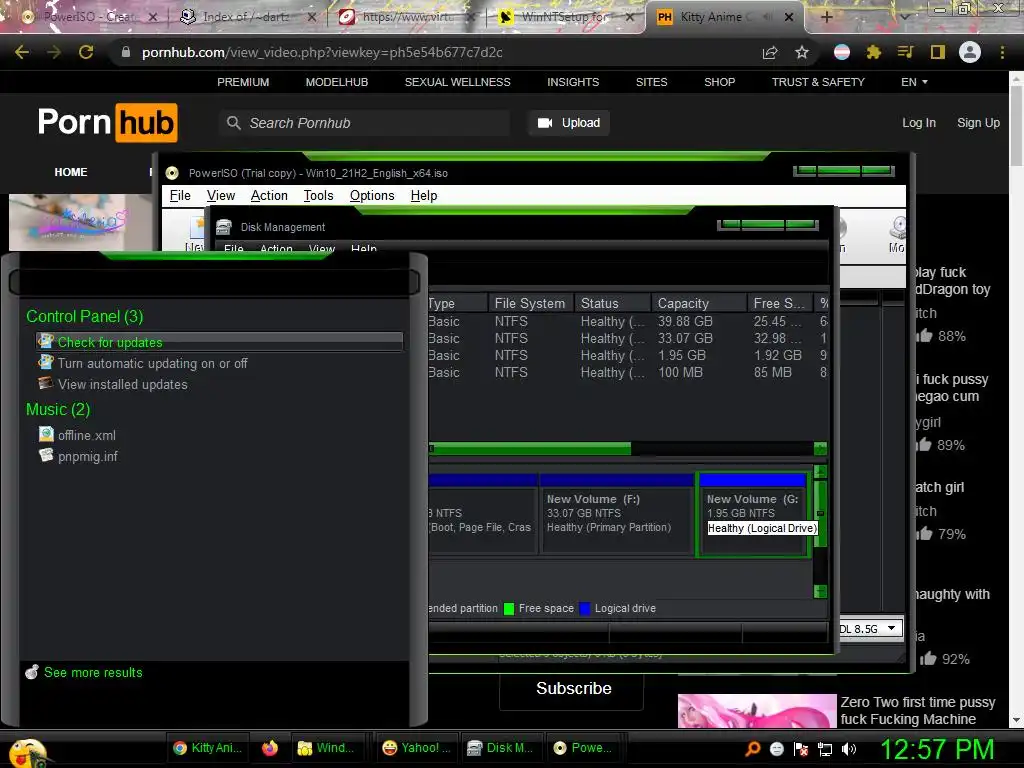Mute audio on the Kitty Anime tab
Image resolution: width=1024 pixels, height=768 pixels.
[769, 17]
